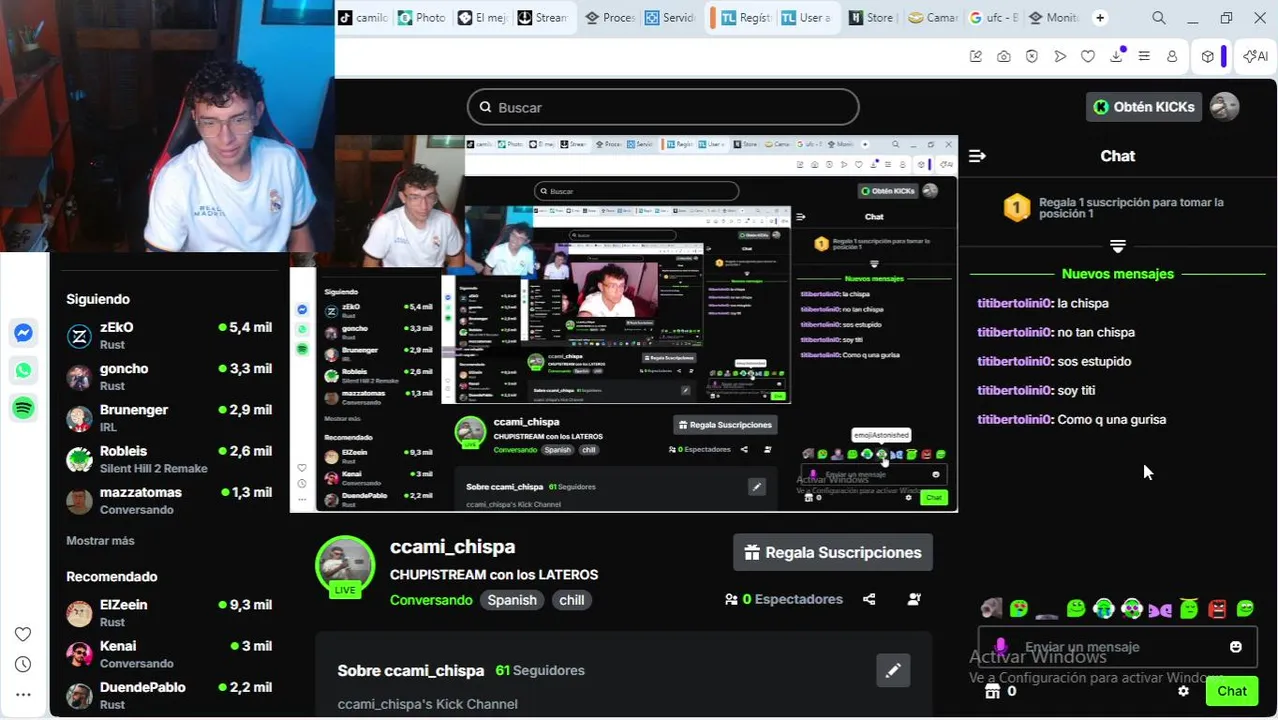Click titibertolini0 on the 'soy titi' message

pyautogui.click(x=1015, y=390)
